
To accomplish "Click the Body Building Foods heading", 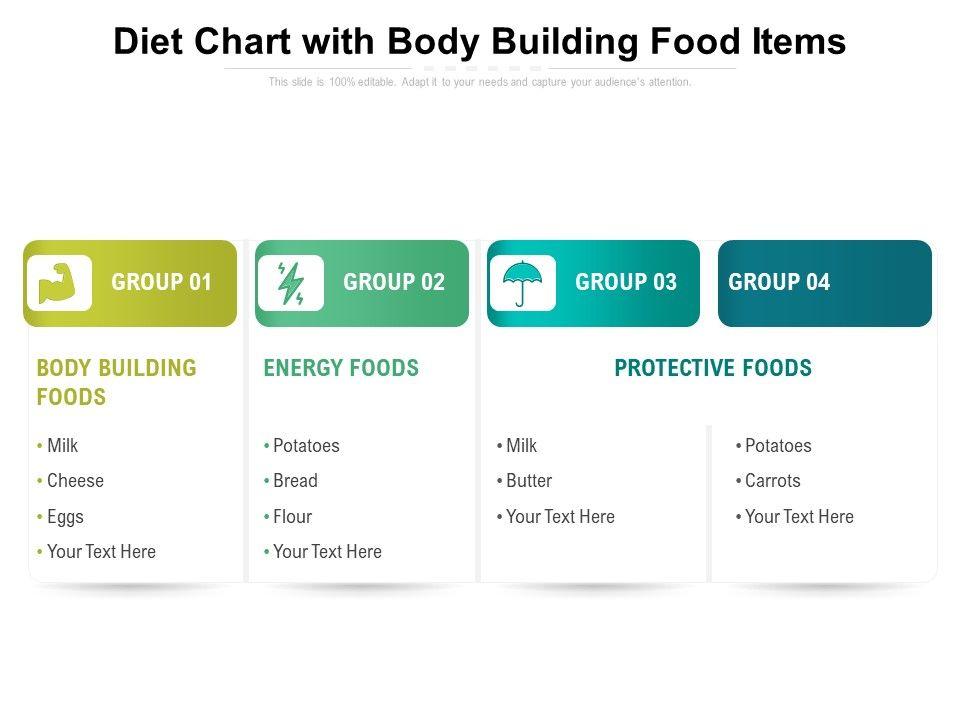I will tap(116, 382).
